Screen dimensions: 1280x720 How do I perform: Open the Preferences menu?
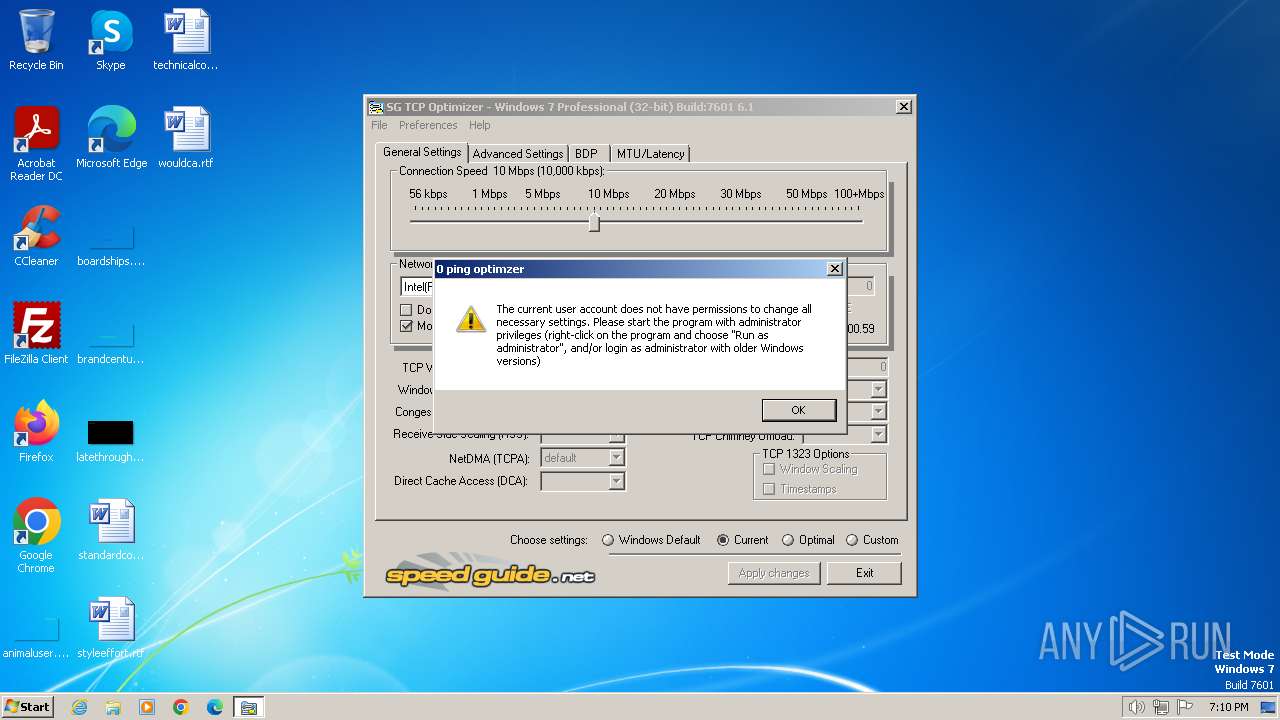[x=428, y=125]
